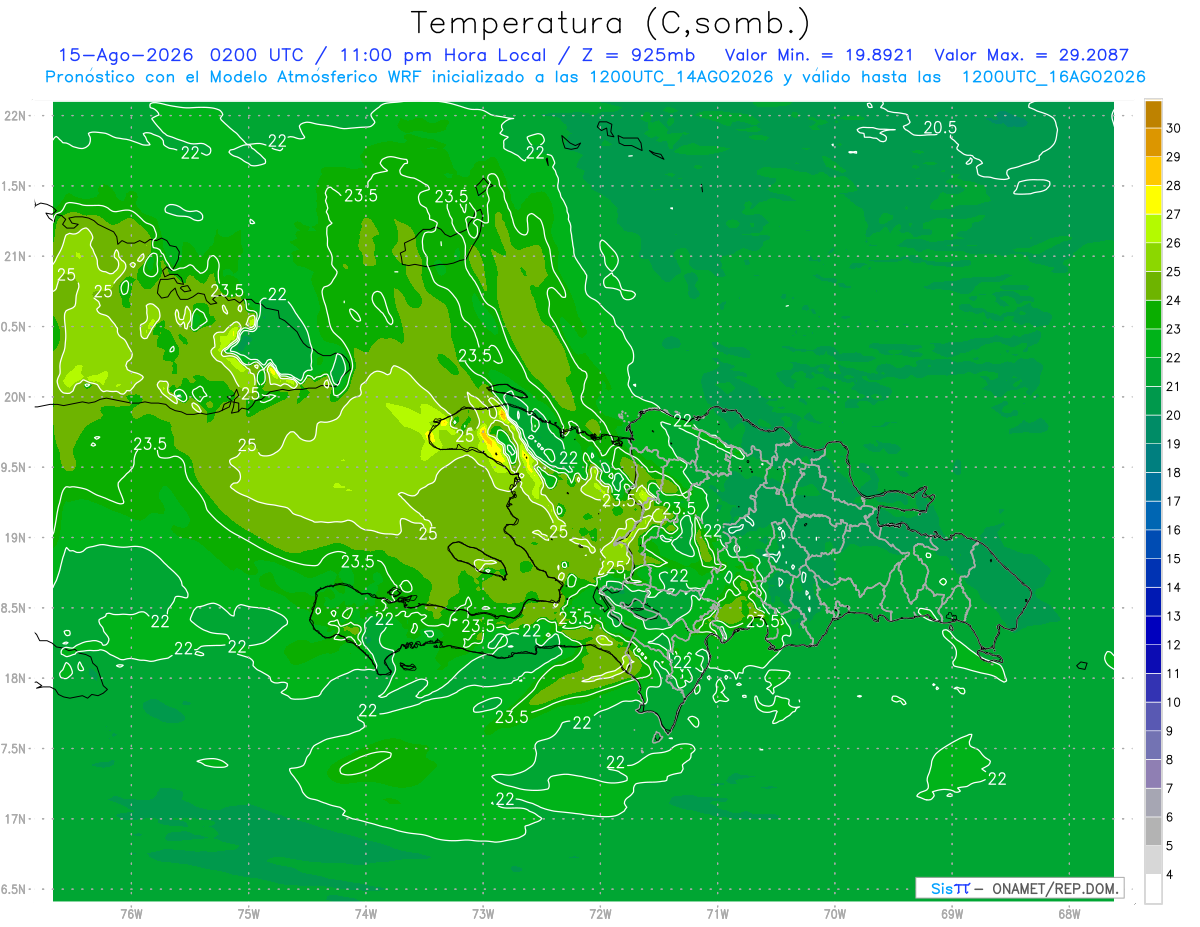This screenshot has width=1200, height=927.
Task: Click legend scale value "20"
Action: 1175,415
